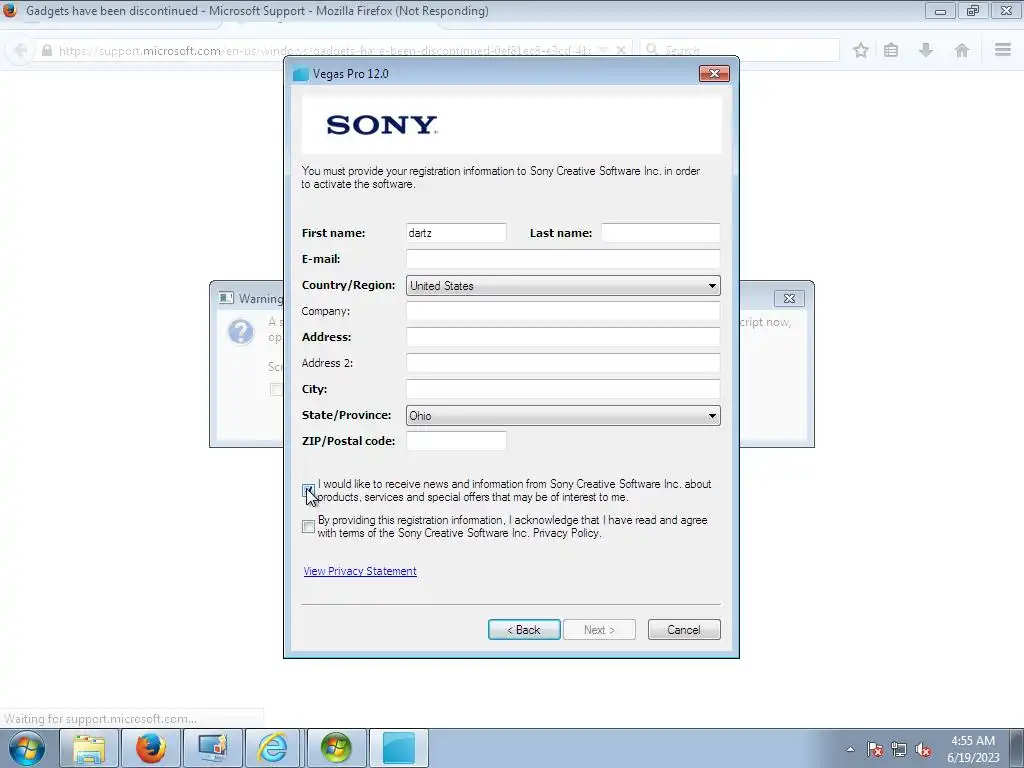Click the ZIP/Postal code field
Viewport: 1024px width, 768px height.
tap(456, 441)
